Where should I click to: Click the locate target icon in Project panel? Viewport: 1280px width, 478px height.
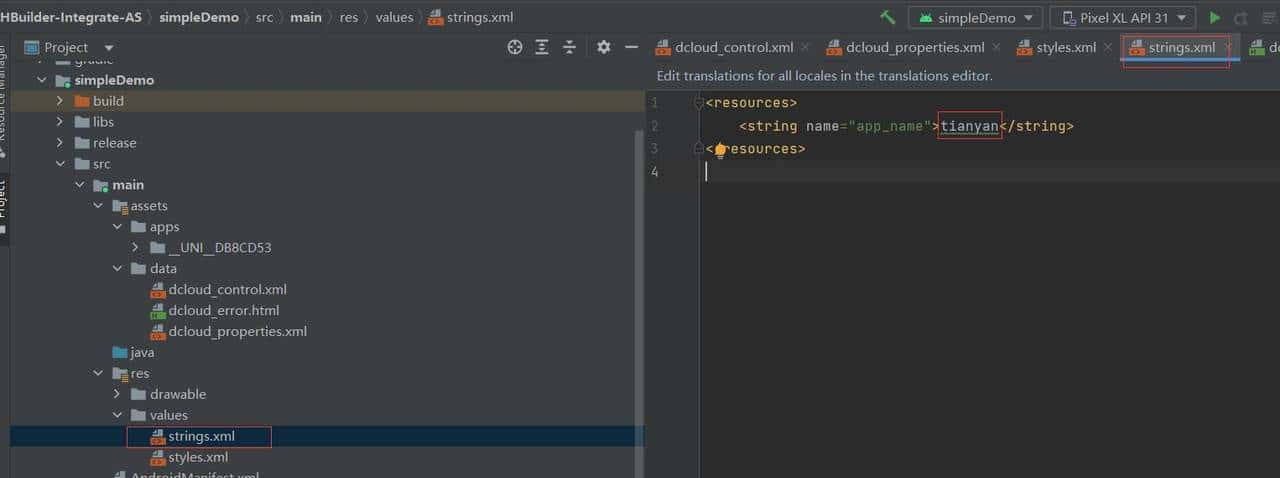[515, 47]
